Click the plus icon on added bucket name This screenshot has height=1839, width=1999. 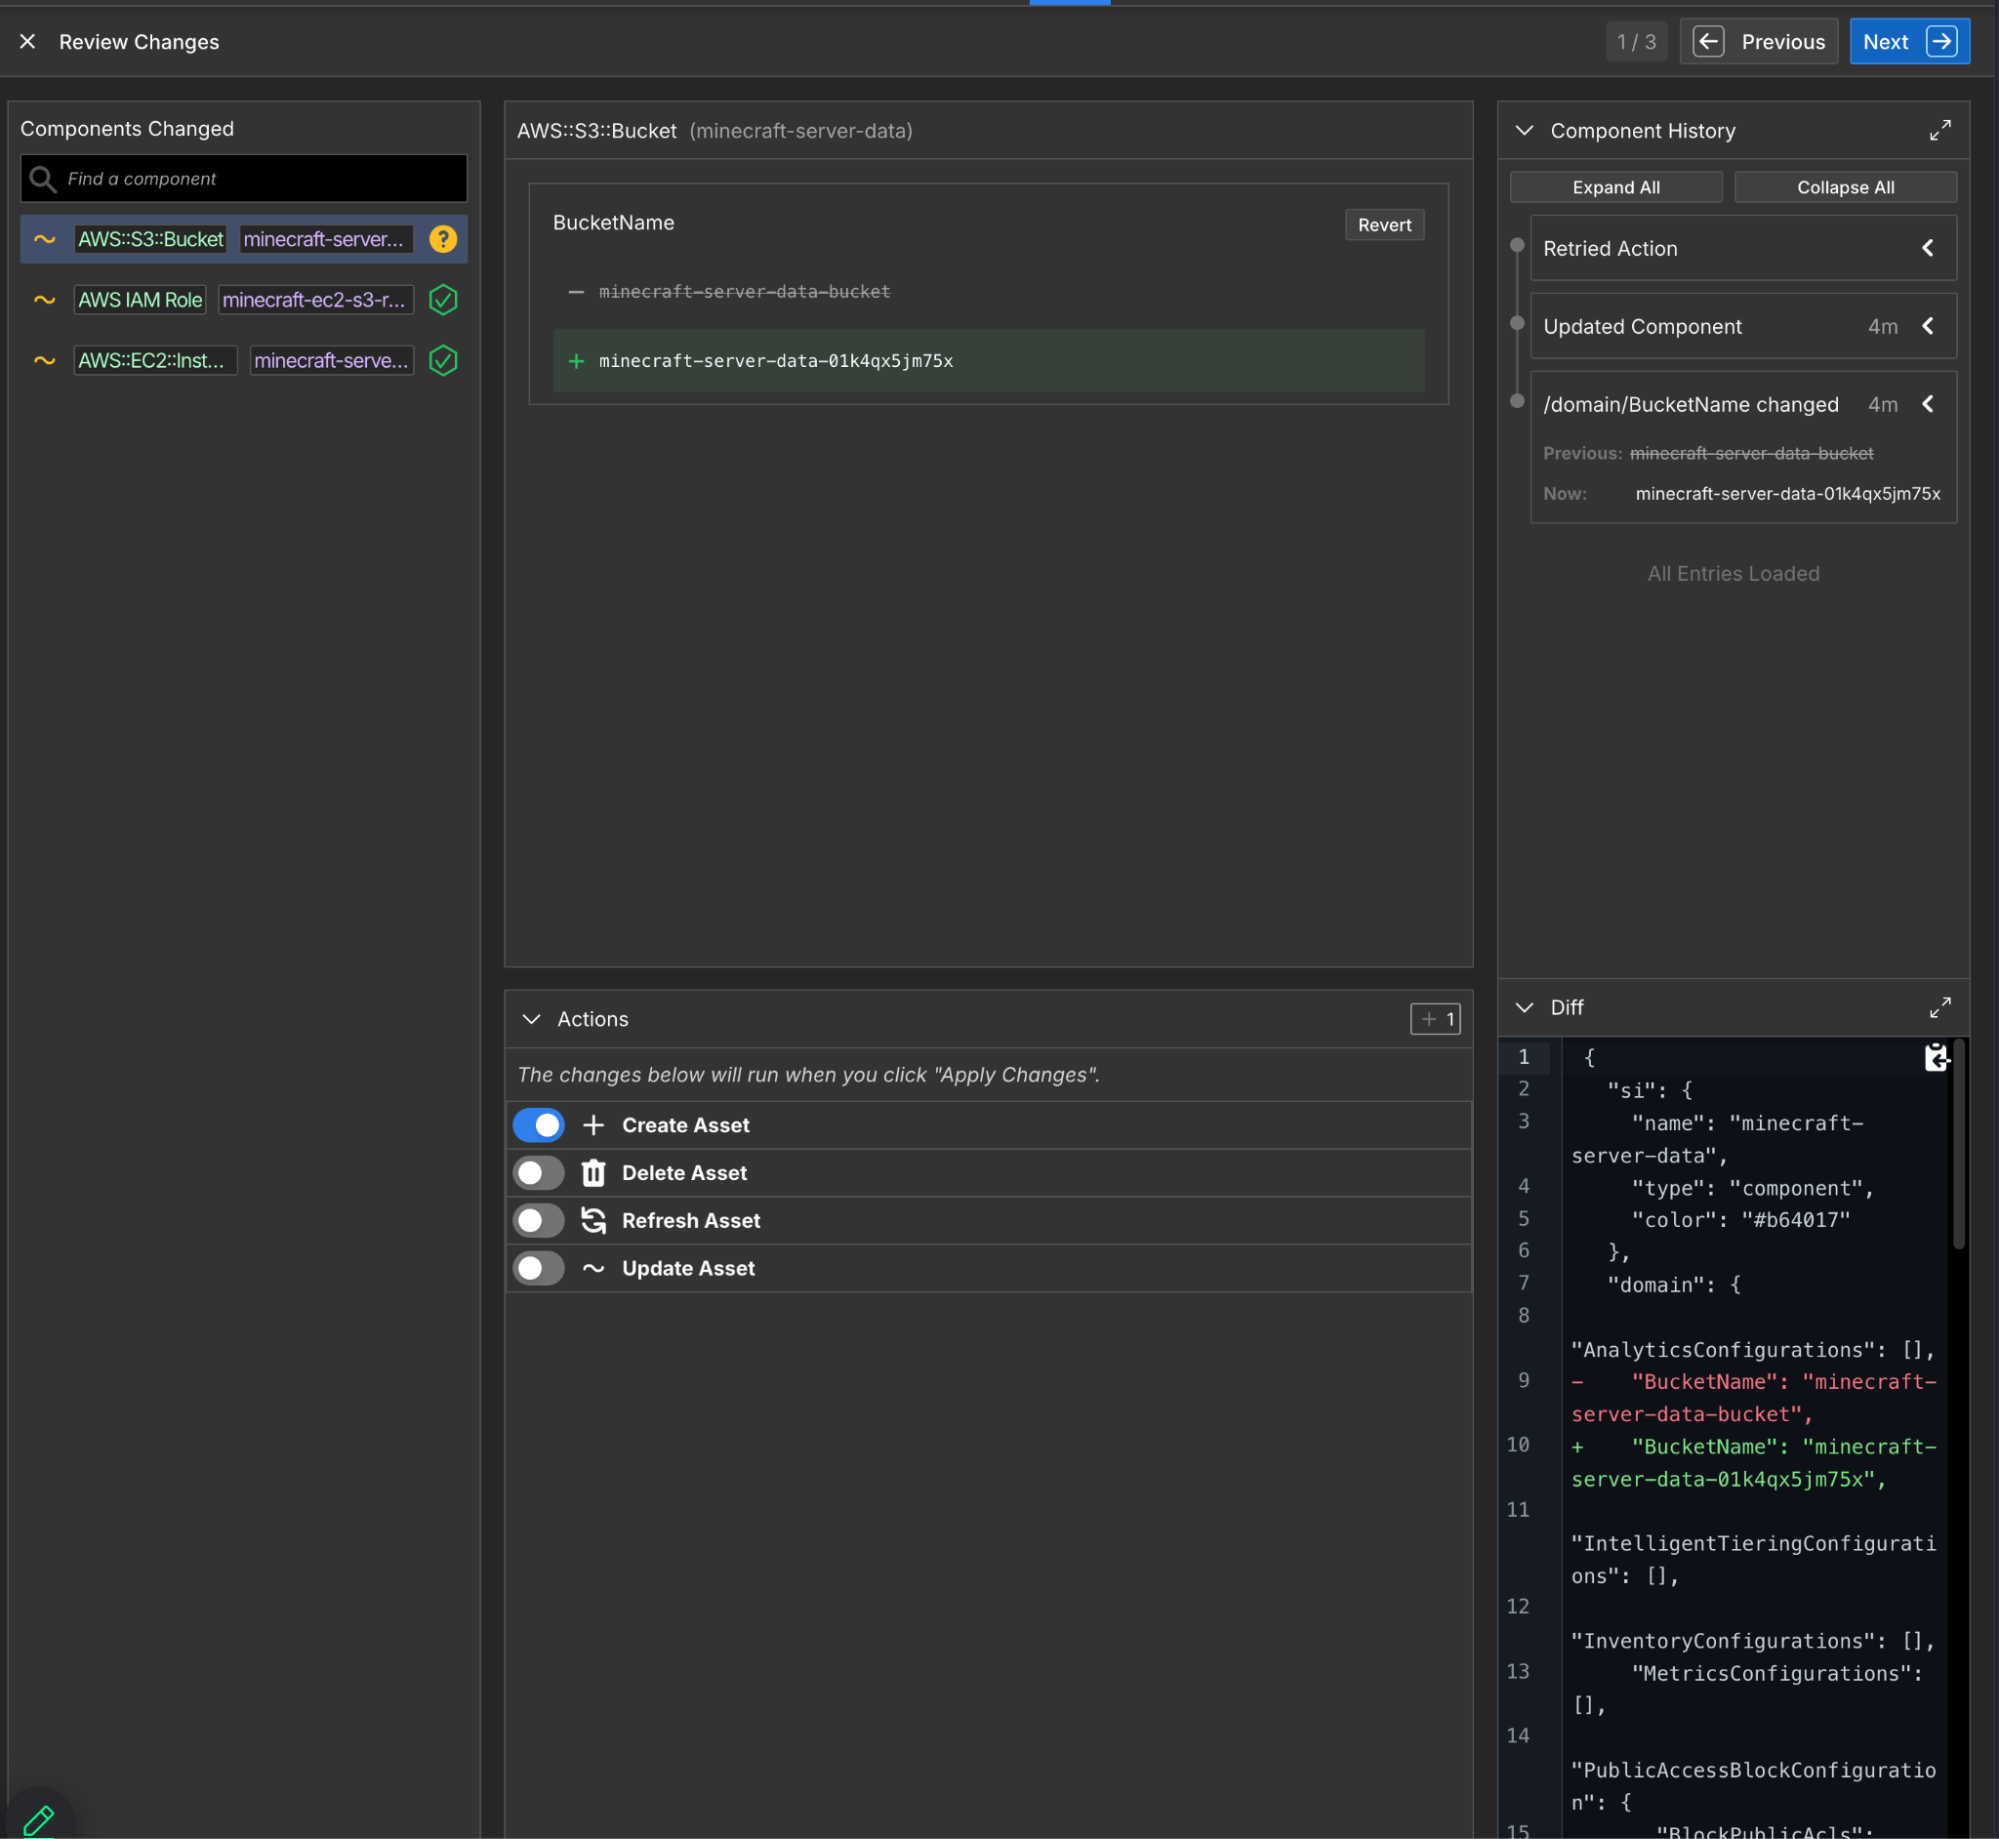pyautogui.click(x=576, y=361)
